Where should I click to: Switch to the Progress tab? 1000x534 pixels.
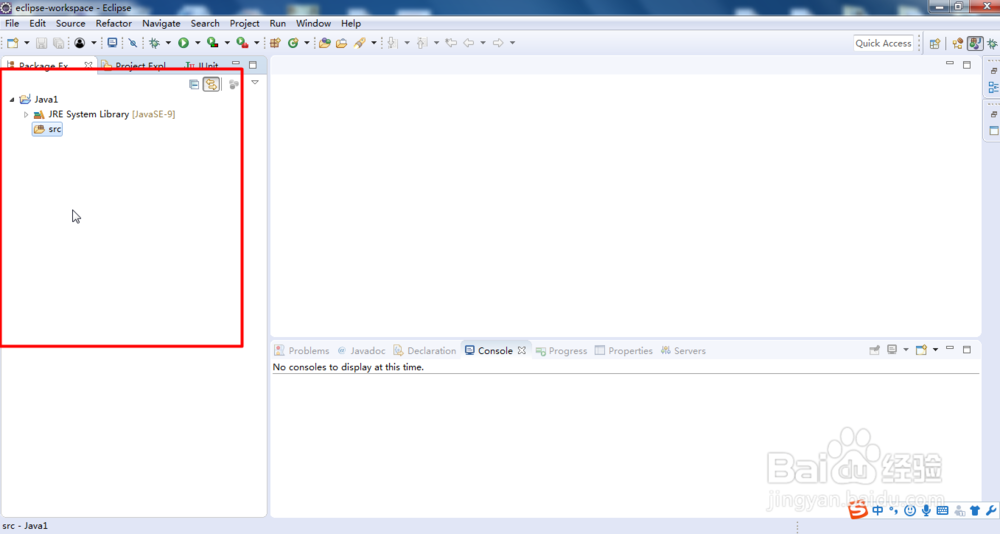[561, 351]
